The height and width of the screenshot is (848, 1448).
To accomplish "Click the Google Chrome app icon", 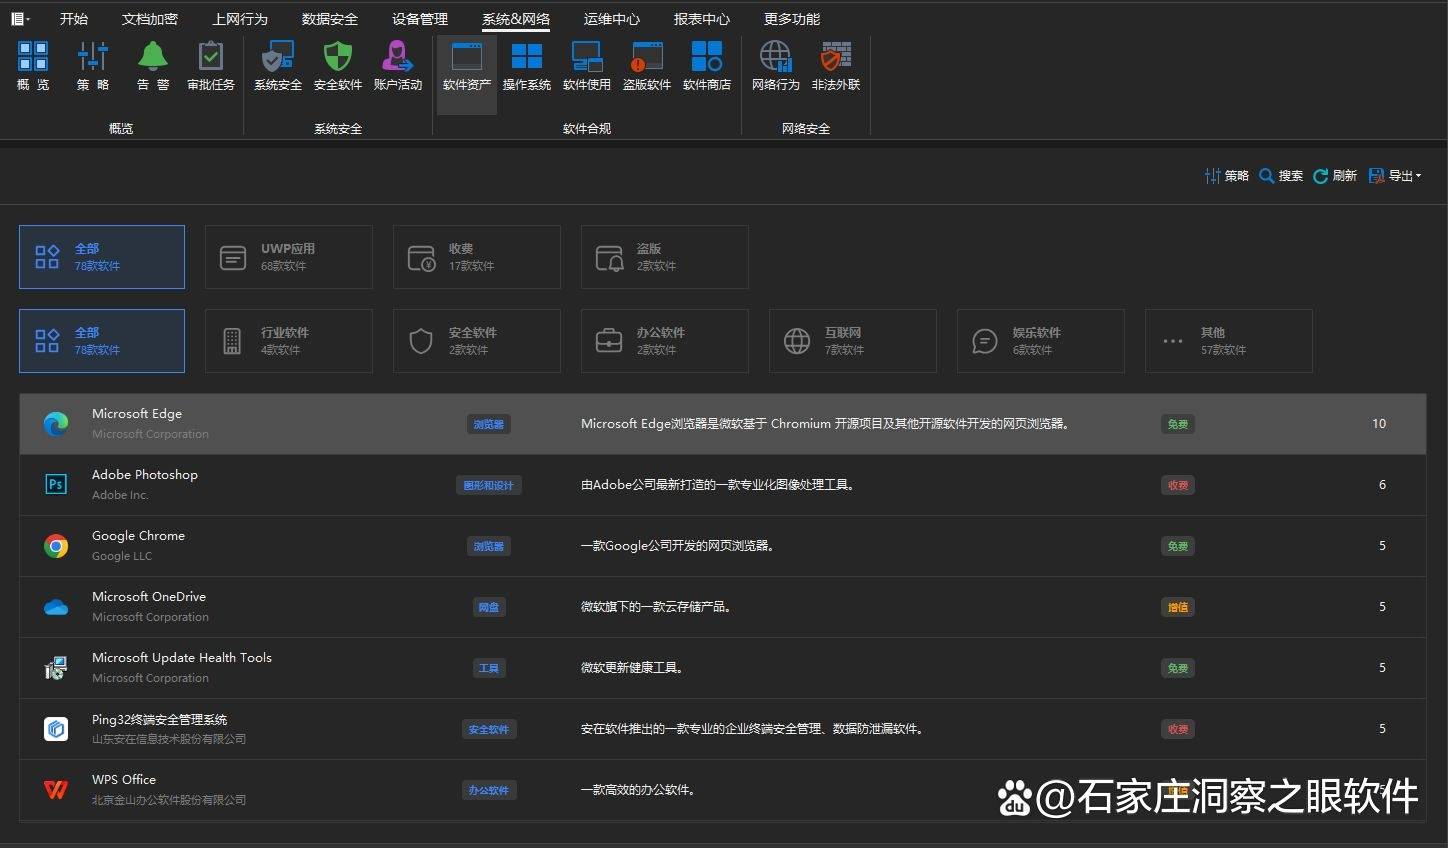I will pos(56,546).
